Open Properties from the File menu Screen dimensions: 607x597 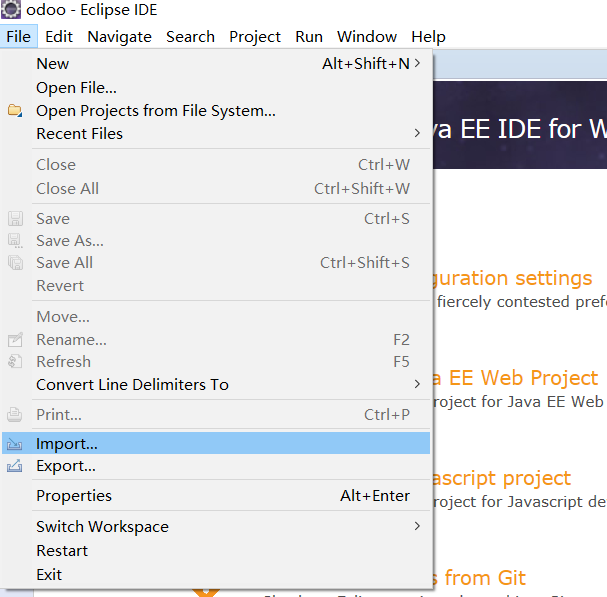click(x=216, y=496)
